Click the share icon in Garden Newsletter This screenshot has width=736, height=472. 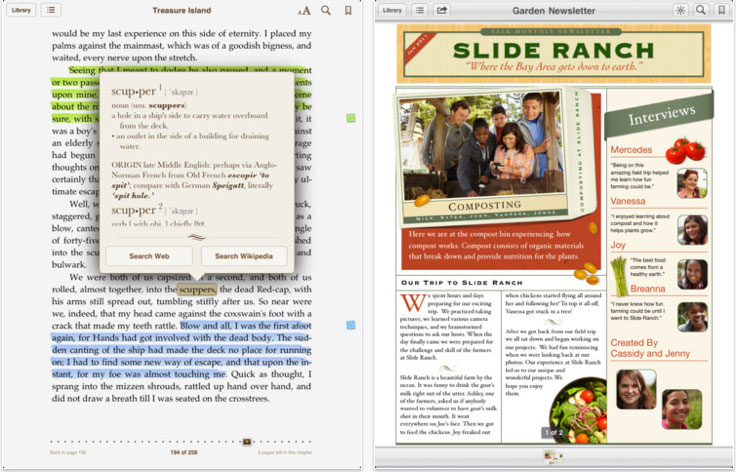coord(443,10)
